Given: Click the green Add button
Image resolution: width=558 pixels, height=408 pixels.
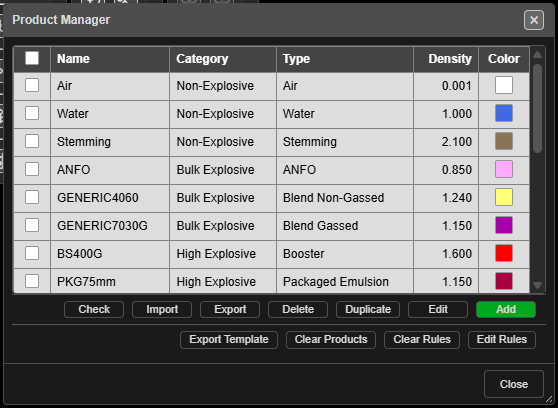Looking at the screenshot, I should [x=506, y=309].
